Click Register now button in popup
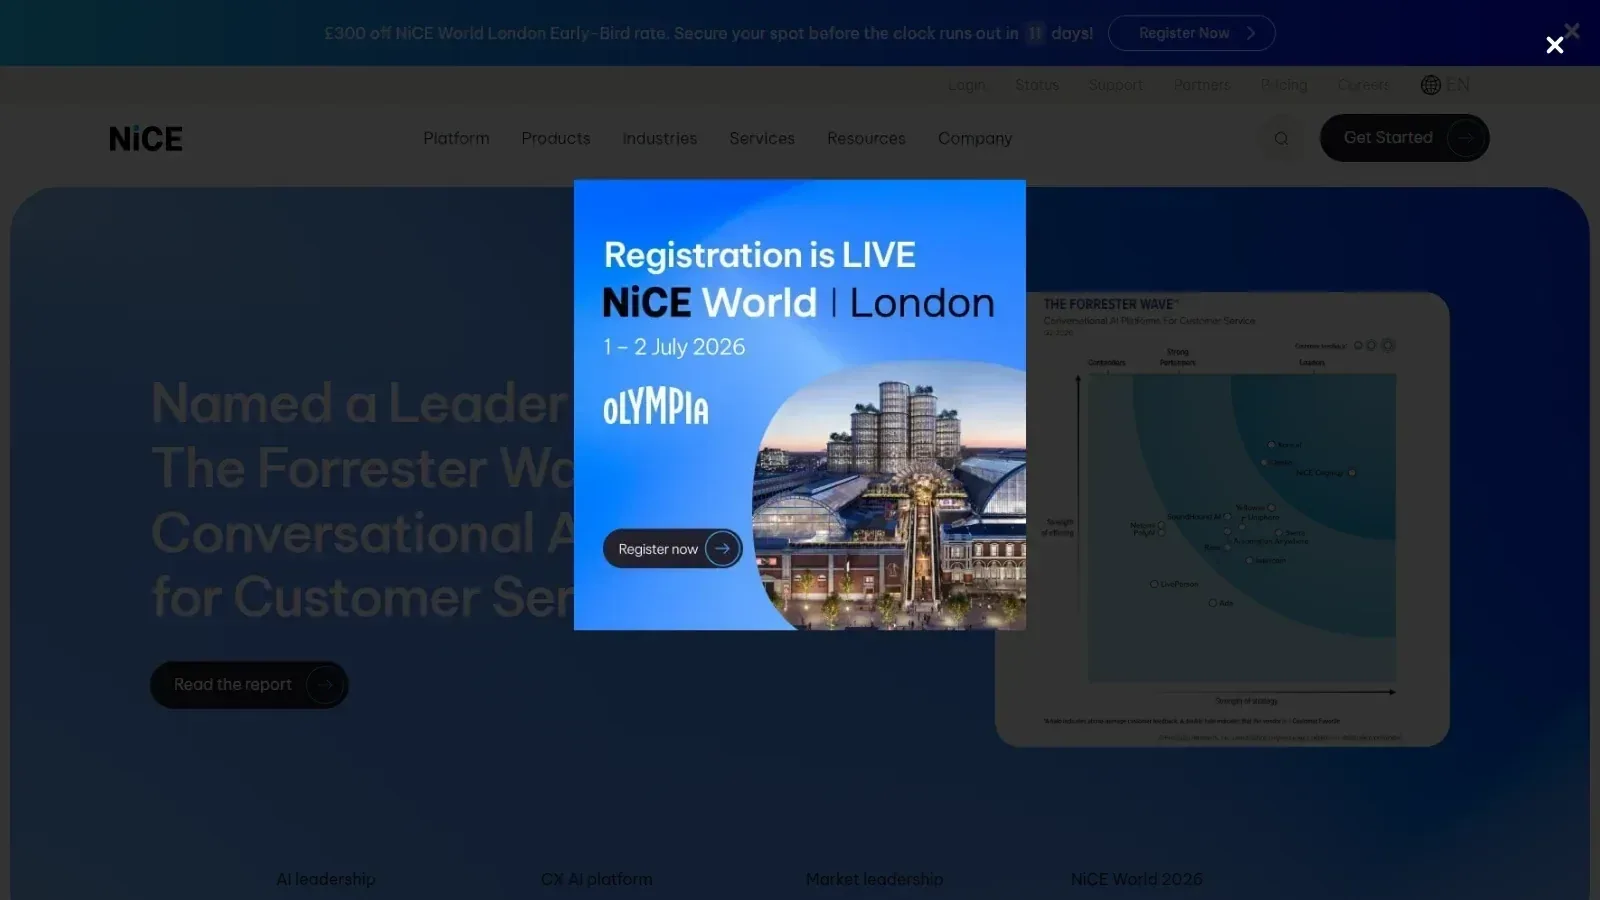 [x=672, y=549]
